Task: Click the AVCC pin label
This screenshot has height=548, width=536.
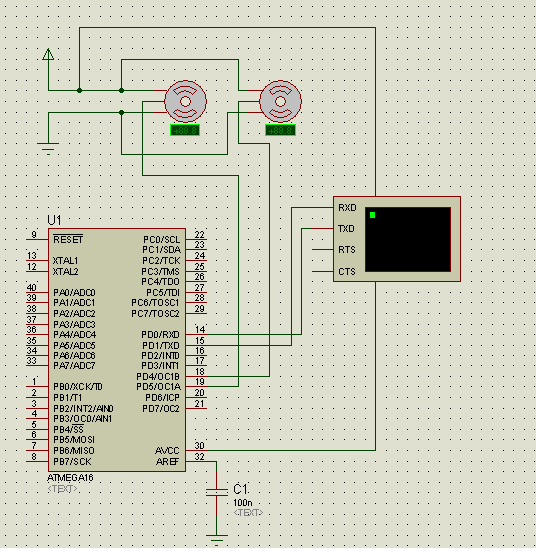Action: (x=167, y=450)
